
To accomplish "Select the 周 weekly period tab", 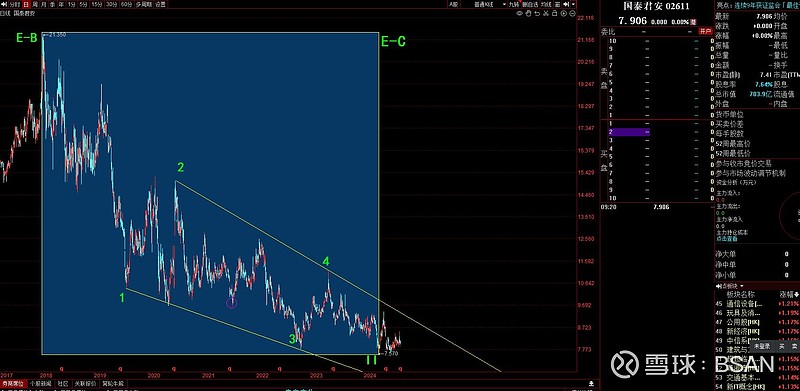I will pos(35,5).
